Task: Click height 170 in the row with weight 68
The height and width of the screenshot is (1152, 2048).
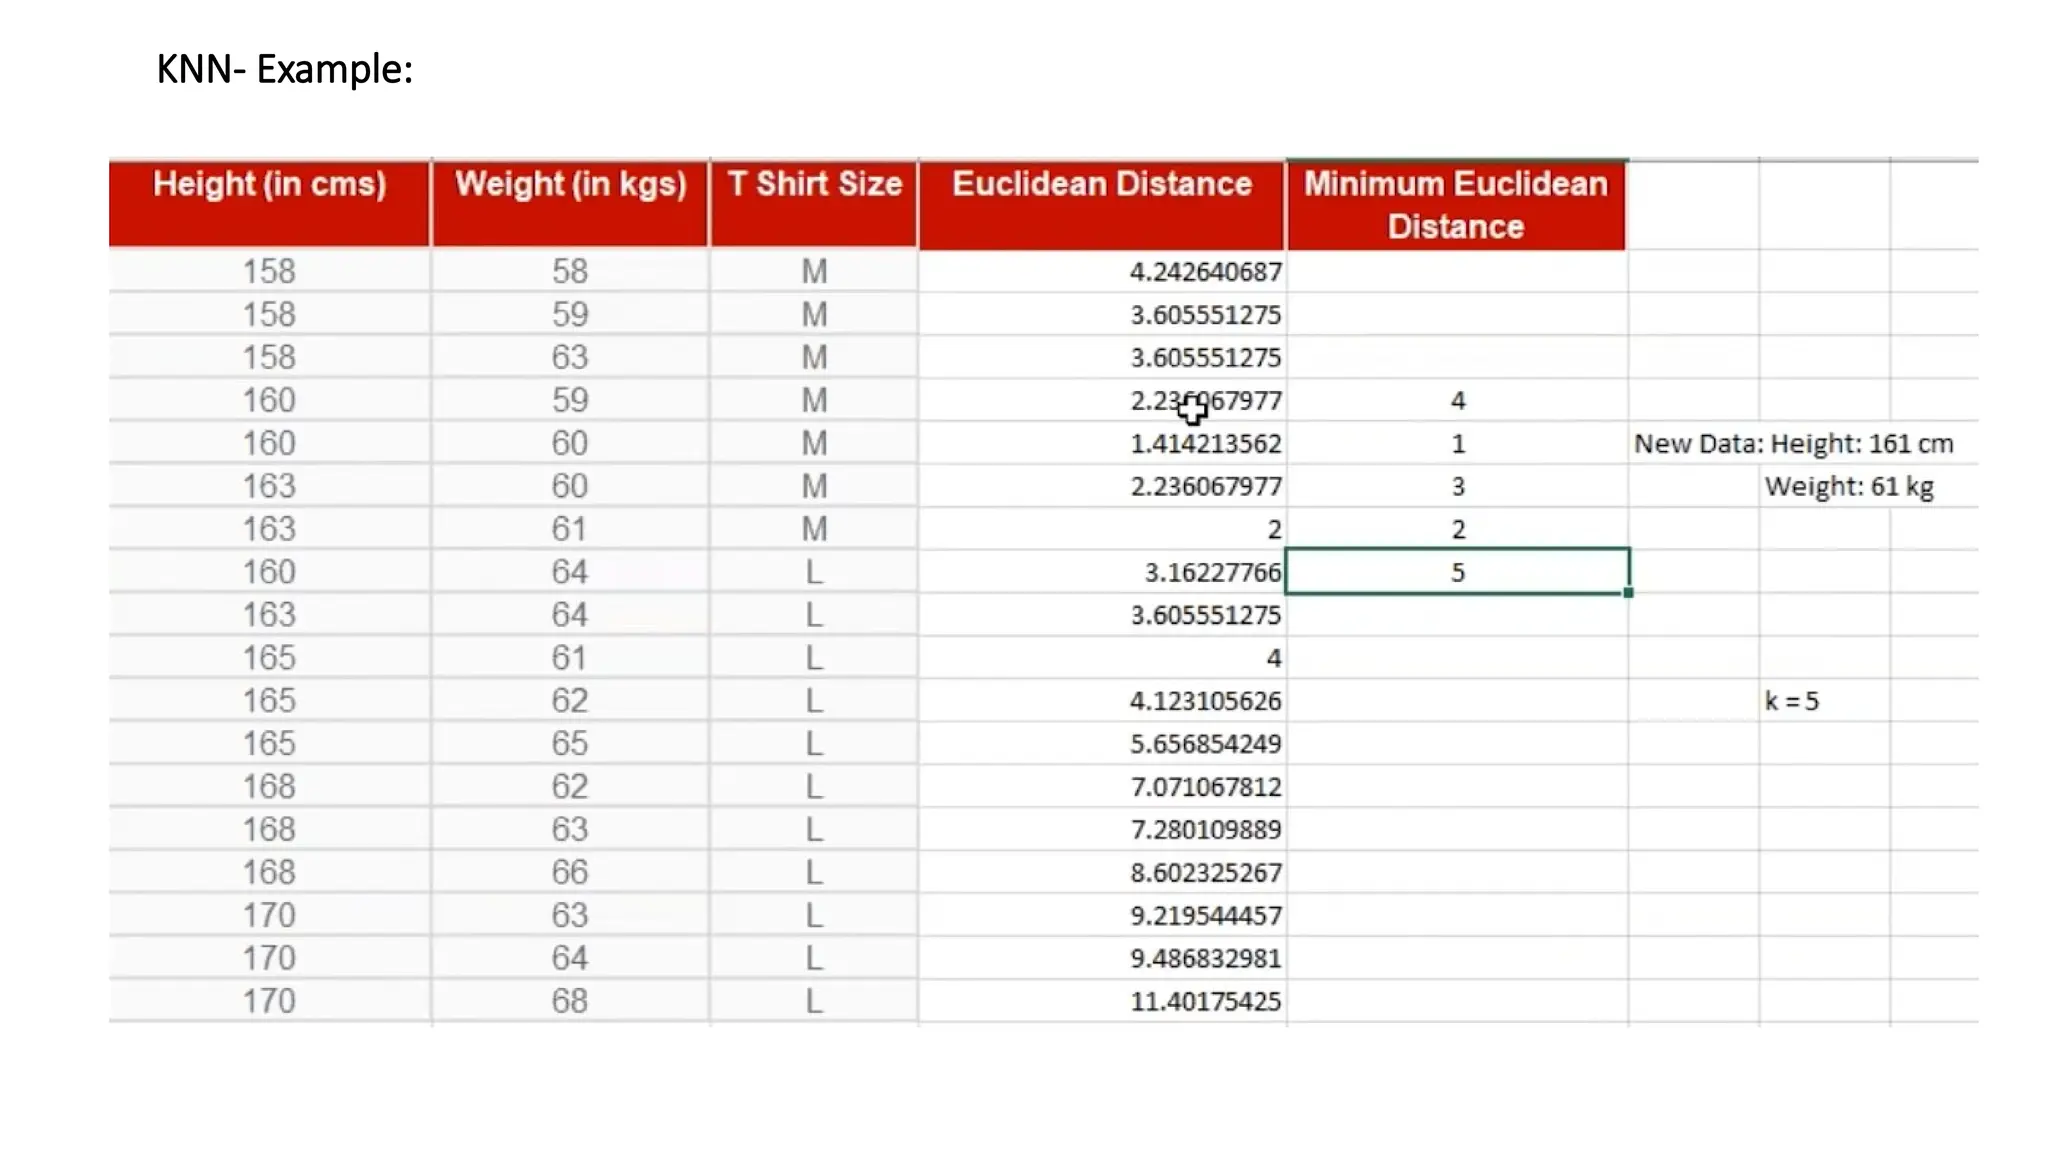Action: tap(269, 1001)
